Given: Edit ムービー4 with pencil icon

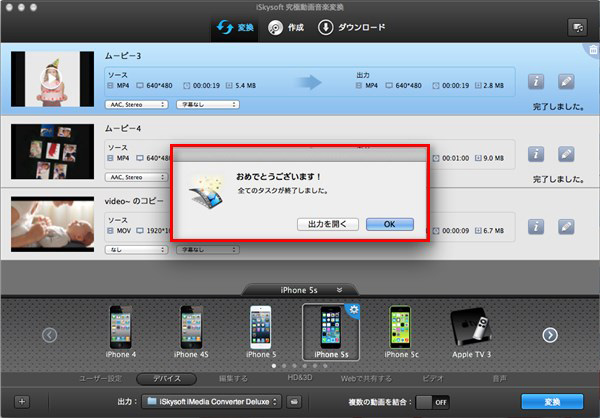Looking at the screenshot, I should [566, 154].
